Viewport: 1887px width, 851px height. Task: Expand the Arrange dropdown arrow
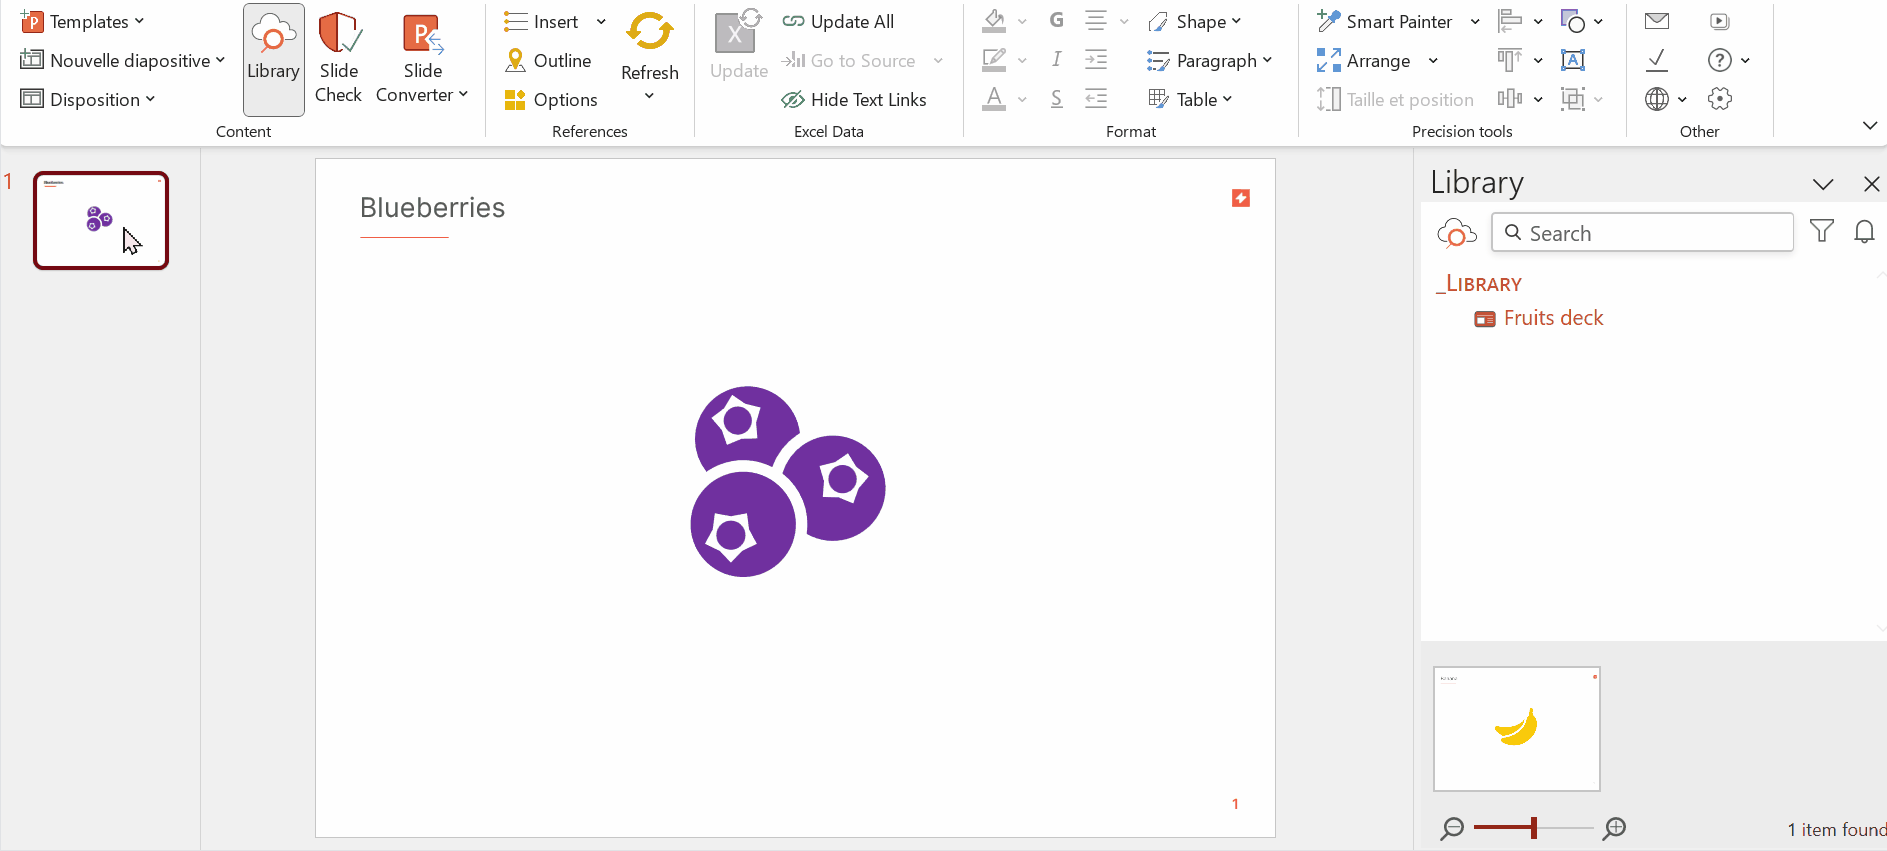pos(1433,60)
